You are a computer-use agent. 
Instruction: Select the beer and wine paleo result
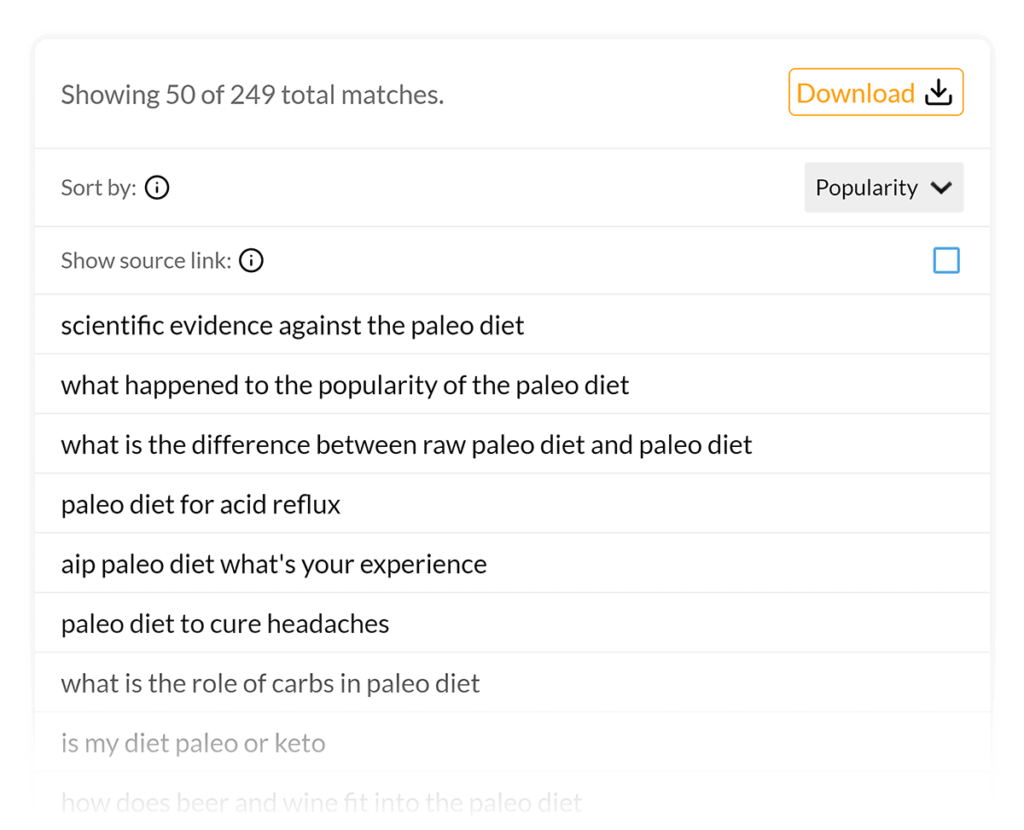point(321,802)
